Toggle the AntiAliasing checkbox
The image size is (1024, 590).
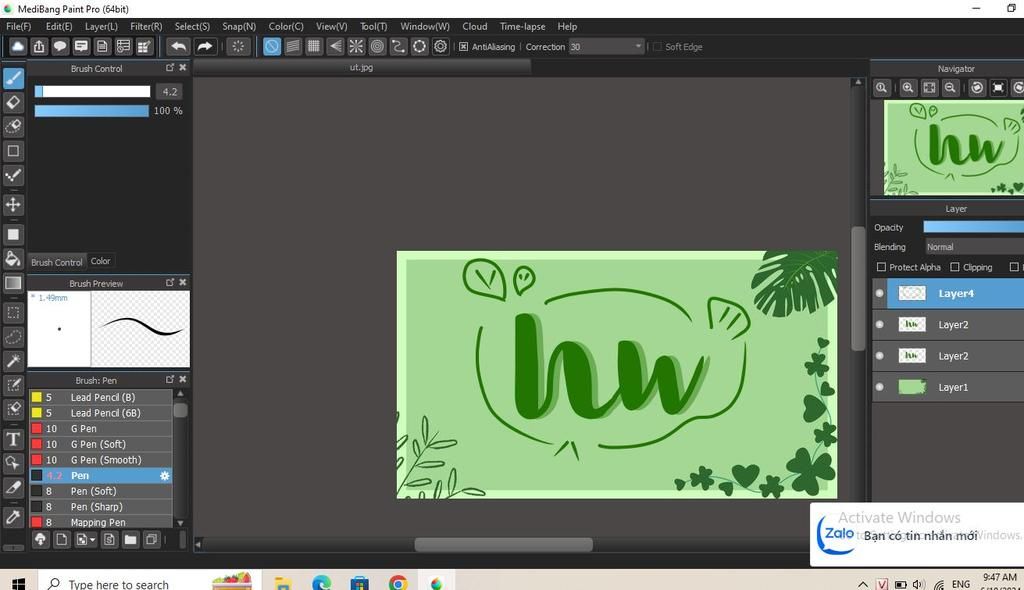click(x=464, y=47)
